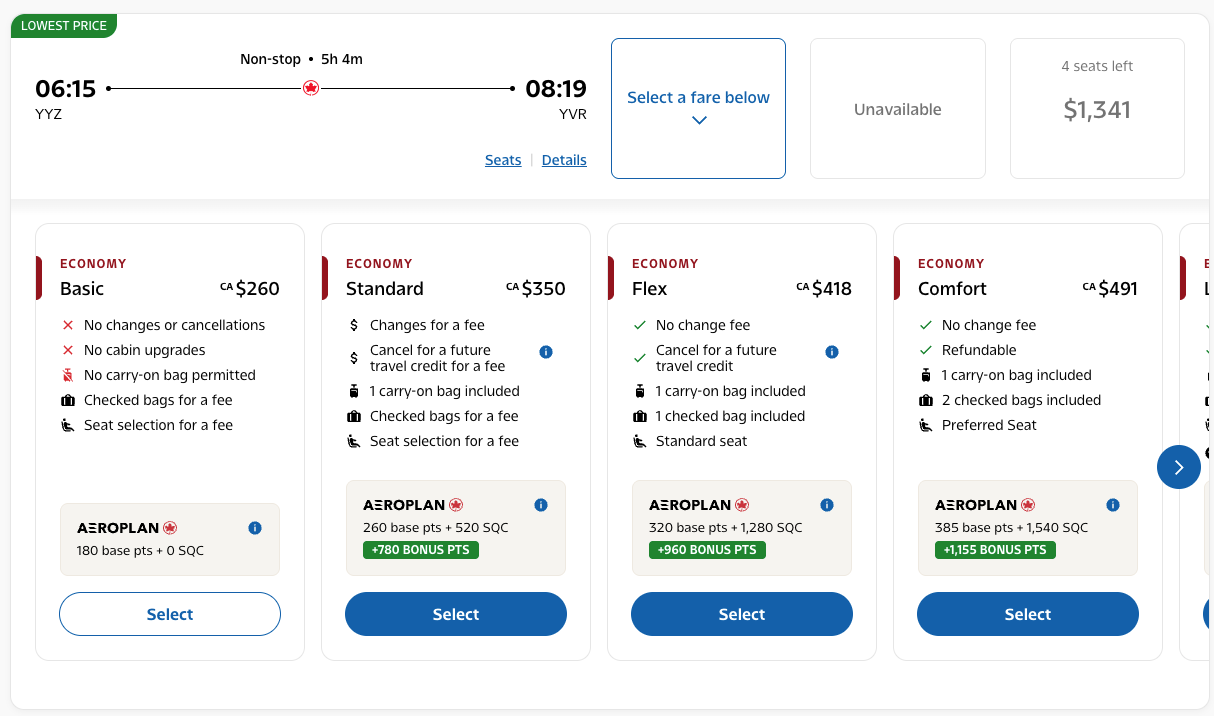The image size is (1214, 716).
Task: Click info icon in Standard Aeroplan box
Action: [x=541, y=505]
